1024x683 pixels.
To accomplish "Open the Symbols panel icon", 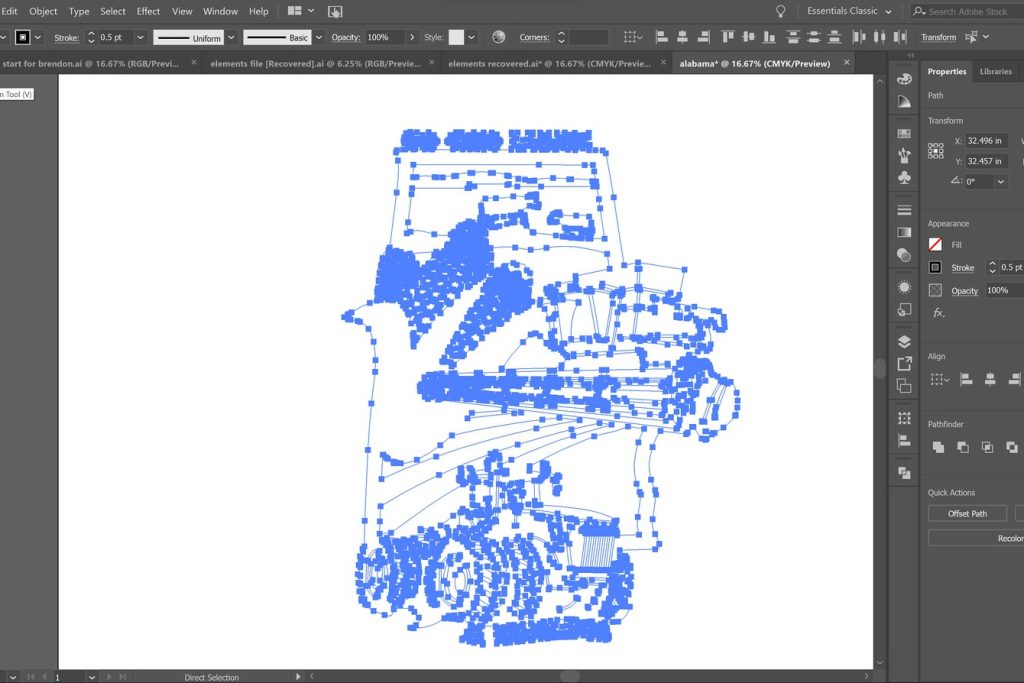I will tap(904, 178).
